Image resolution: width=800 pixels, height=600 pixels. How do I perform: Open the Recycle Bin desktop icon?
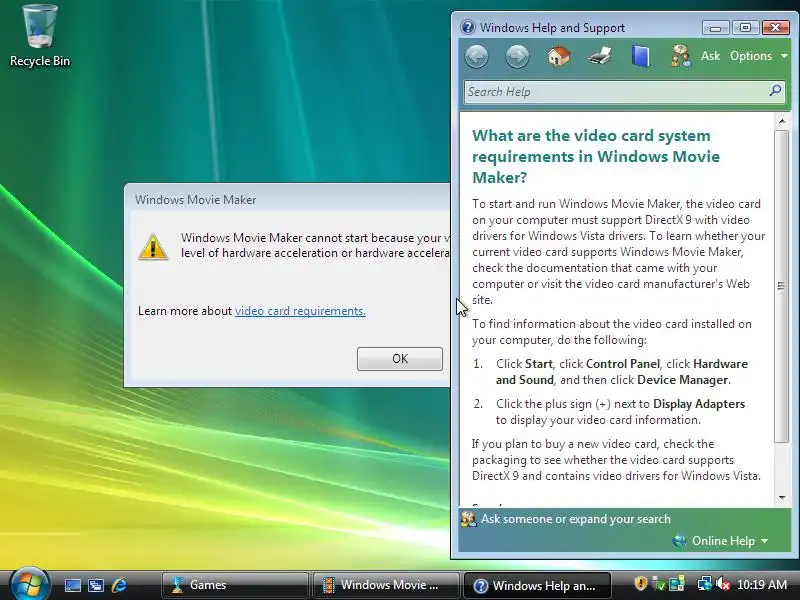[x=40, y=36]
